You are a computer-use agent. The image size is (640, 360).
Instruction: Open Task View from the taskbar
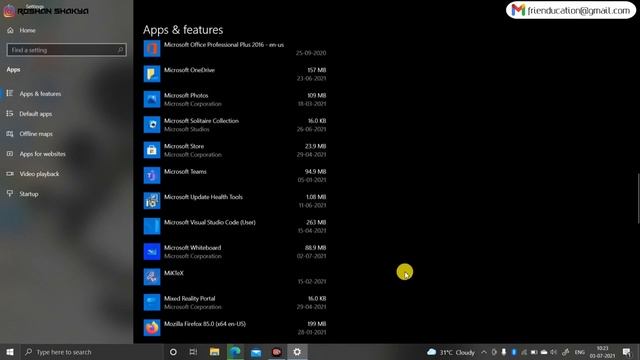pos(193,352)
